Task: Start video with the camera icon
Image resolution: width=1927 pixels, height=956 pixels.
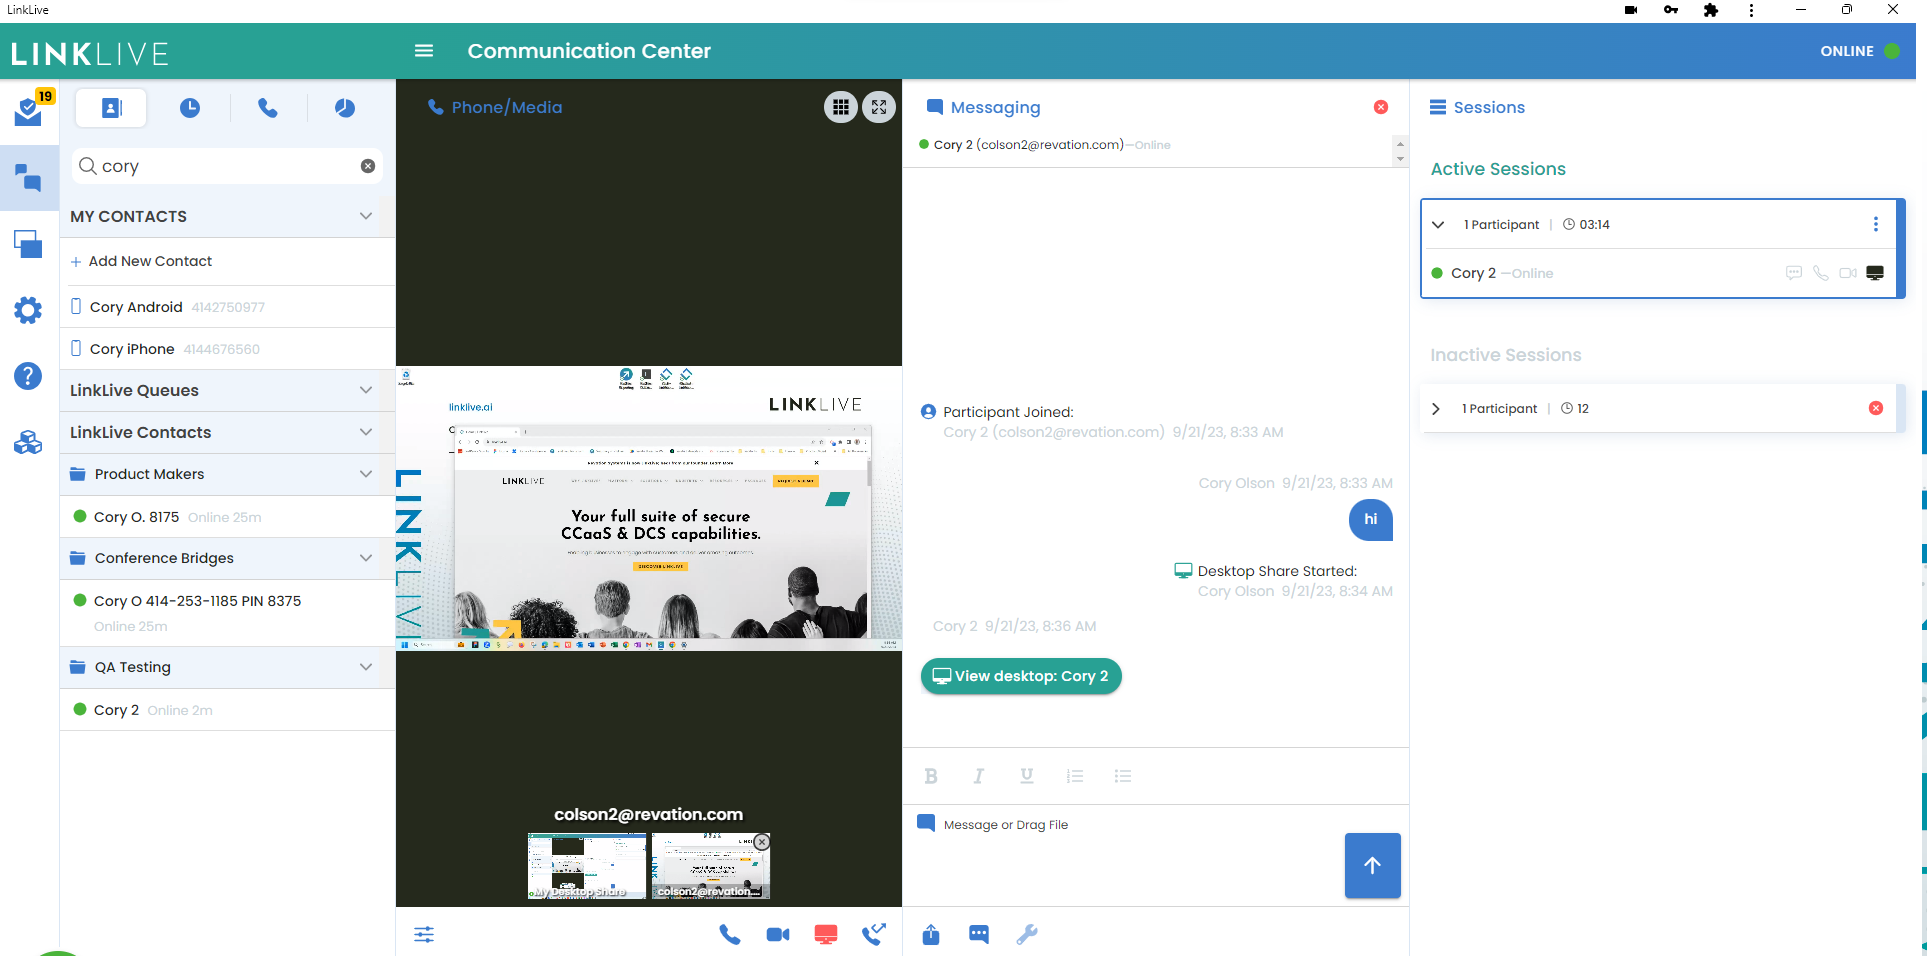Action: tap(777, 934)
